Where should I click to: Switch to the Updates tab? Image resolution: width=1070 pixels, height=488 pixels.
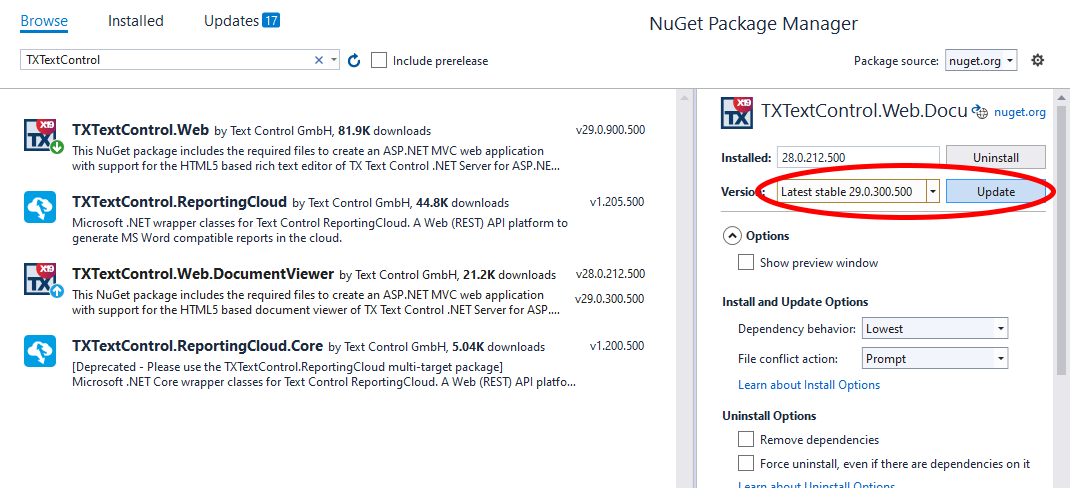click(231, 21)
